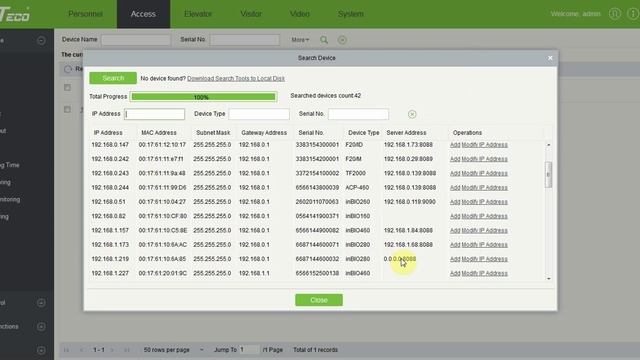Add device 192.168.0.51

pyautogui.click(x=455, y=202)
